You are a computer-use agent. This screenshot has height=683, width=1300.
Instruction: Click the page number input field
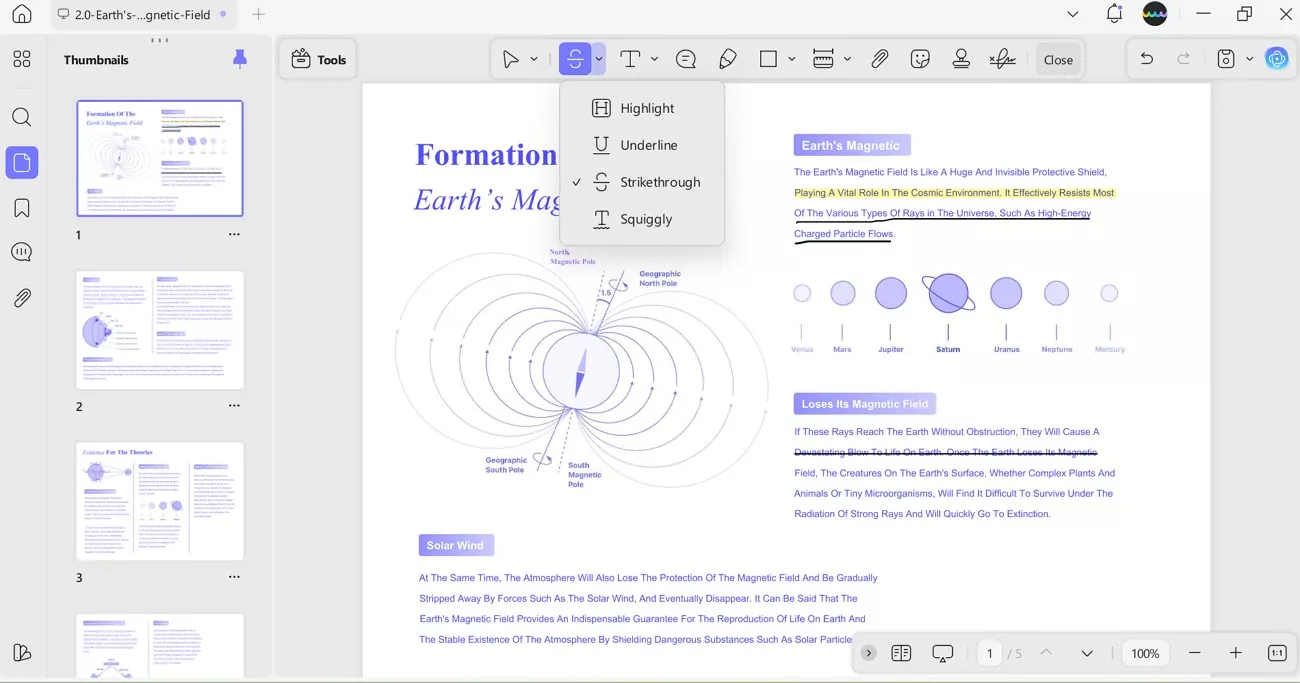(x=989, y=653)
